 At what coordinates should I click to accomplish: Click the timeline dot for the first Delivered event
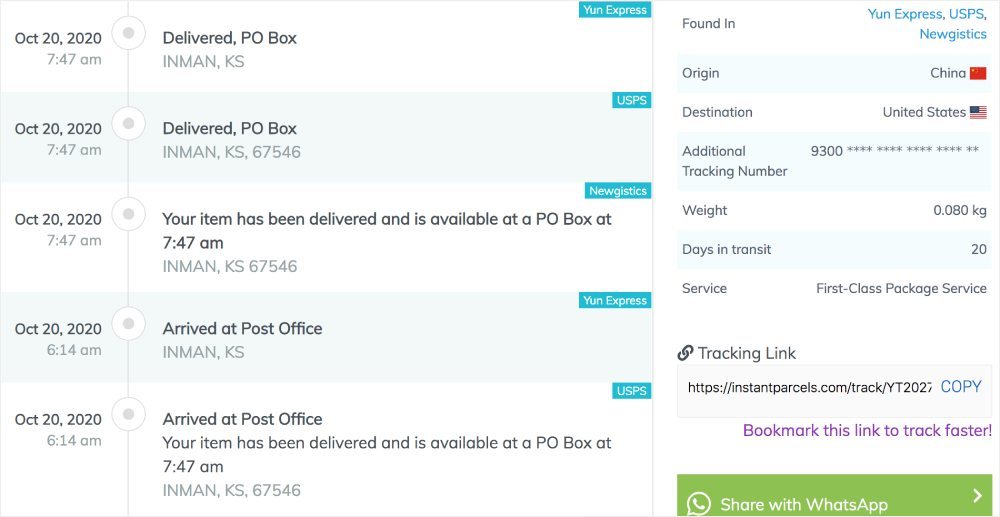(128, 34)
